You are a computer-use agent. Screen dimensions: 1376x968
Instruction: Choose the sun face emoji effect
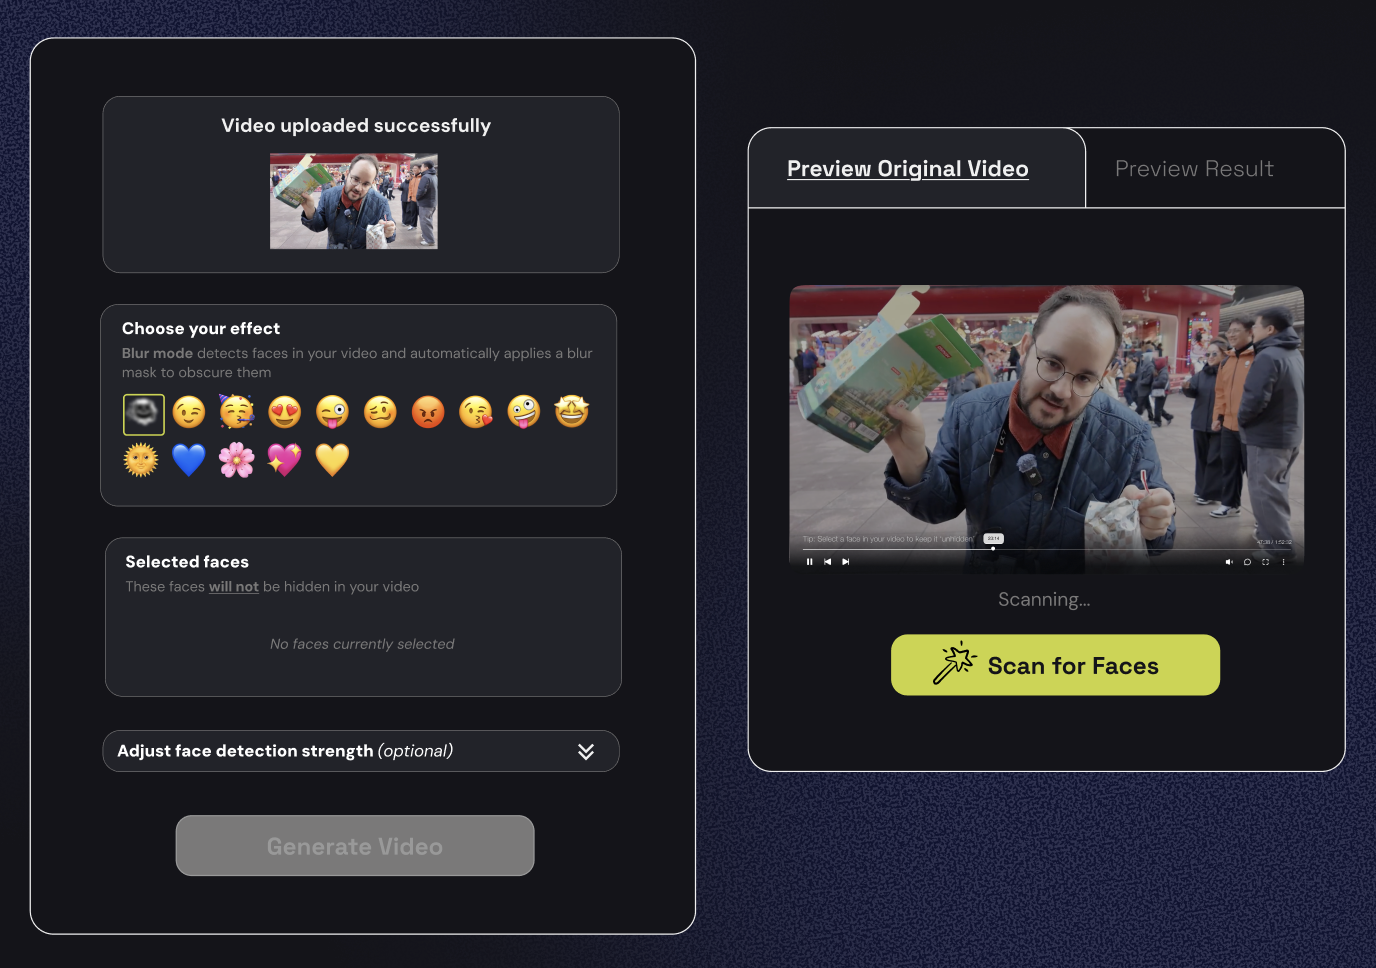pos(141,460)
